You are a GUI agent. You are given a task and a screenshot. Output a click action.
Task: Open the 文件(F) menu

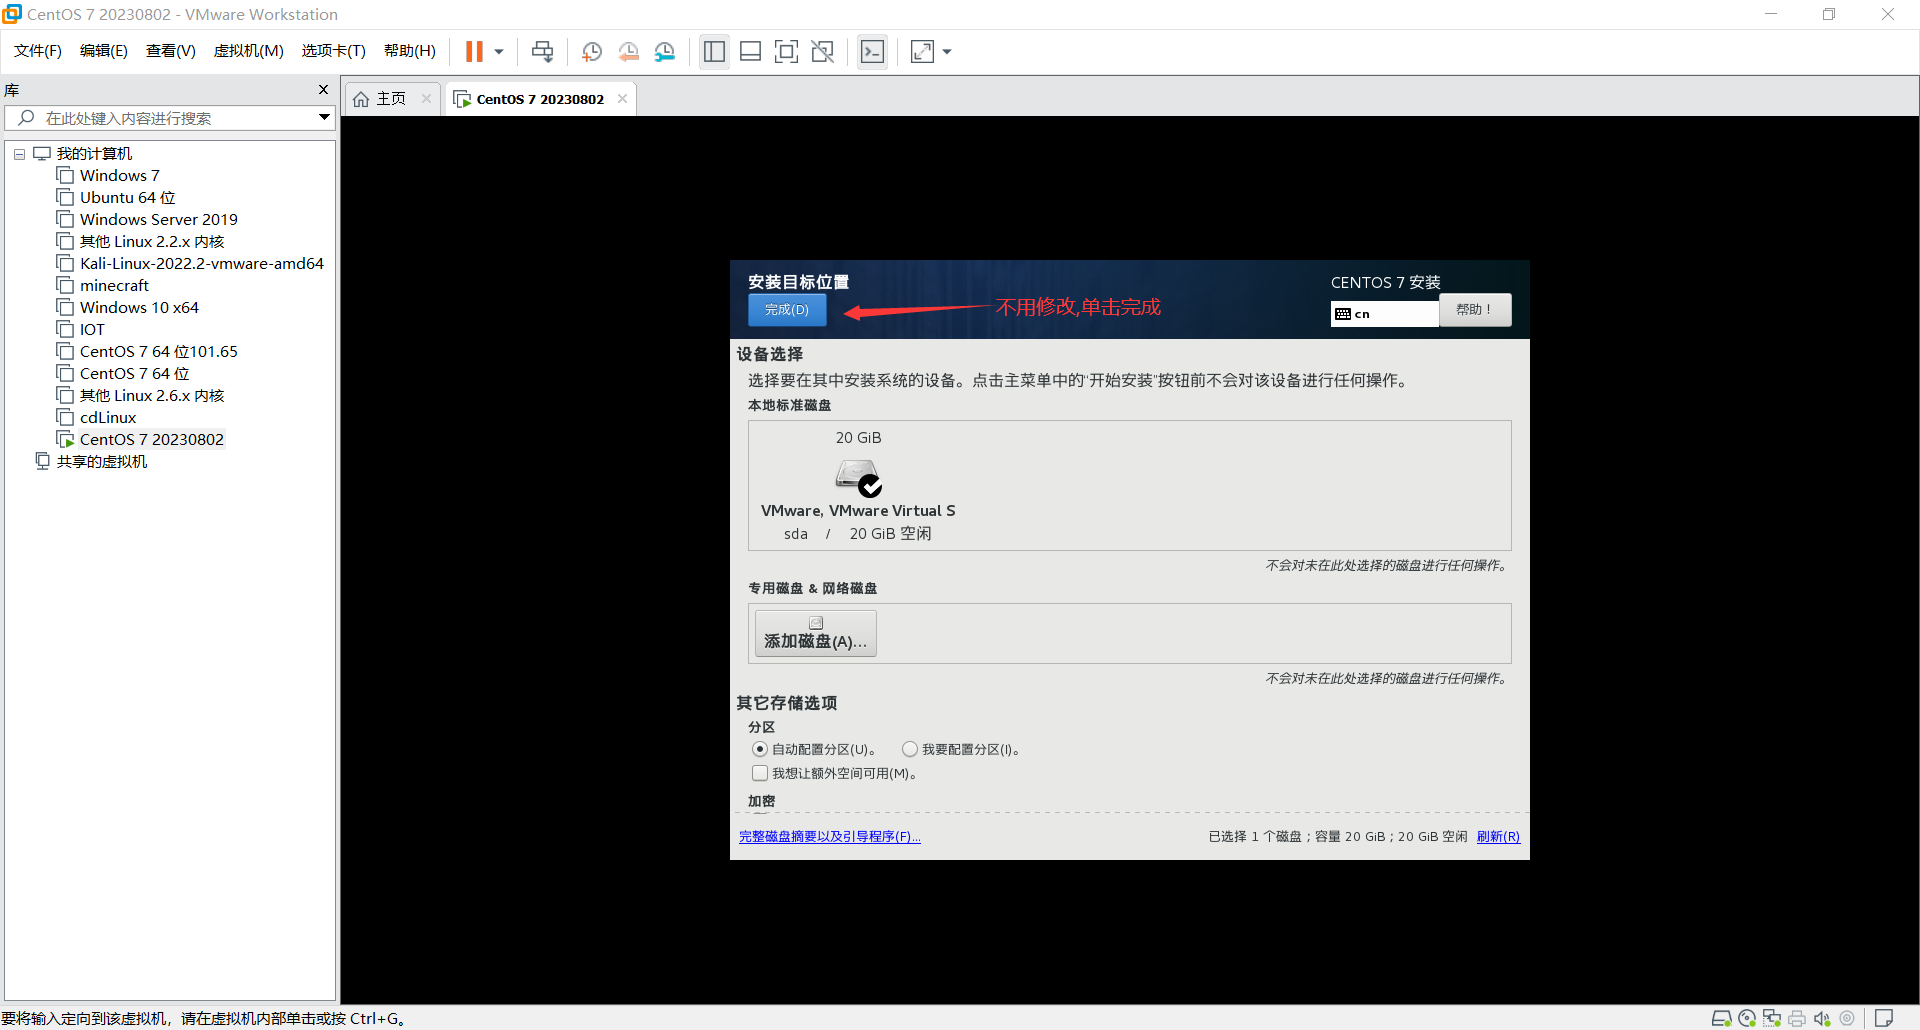pos(37,51)
